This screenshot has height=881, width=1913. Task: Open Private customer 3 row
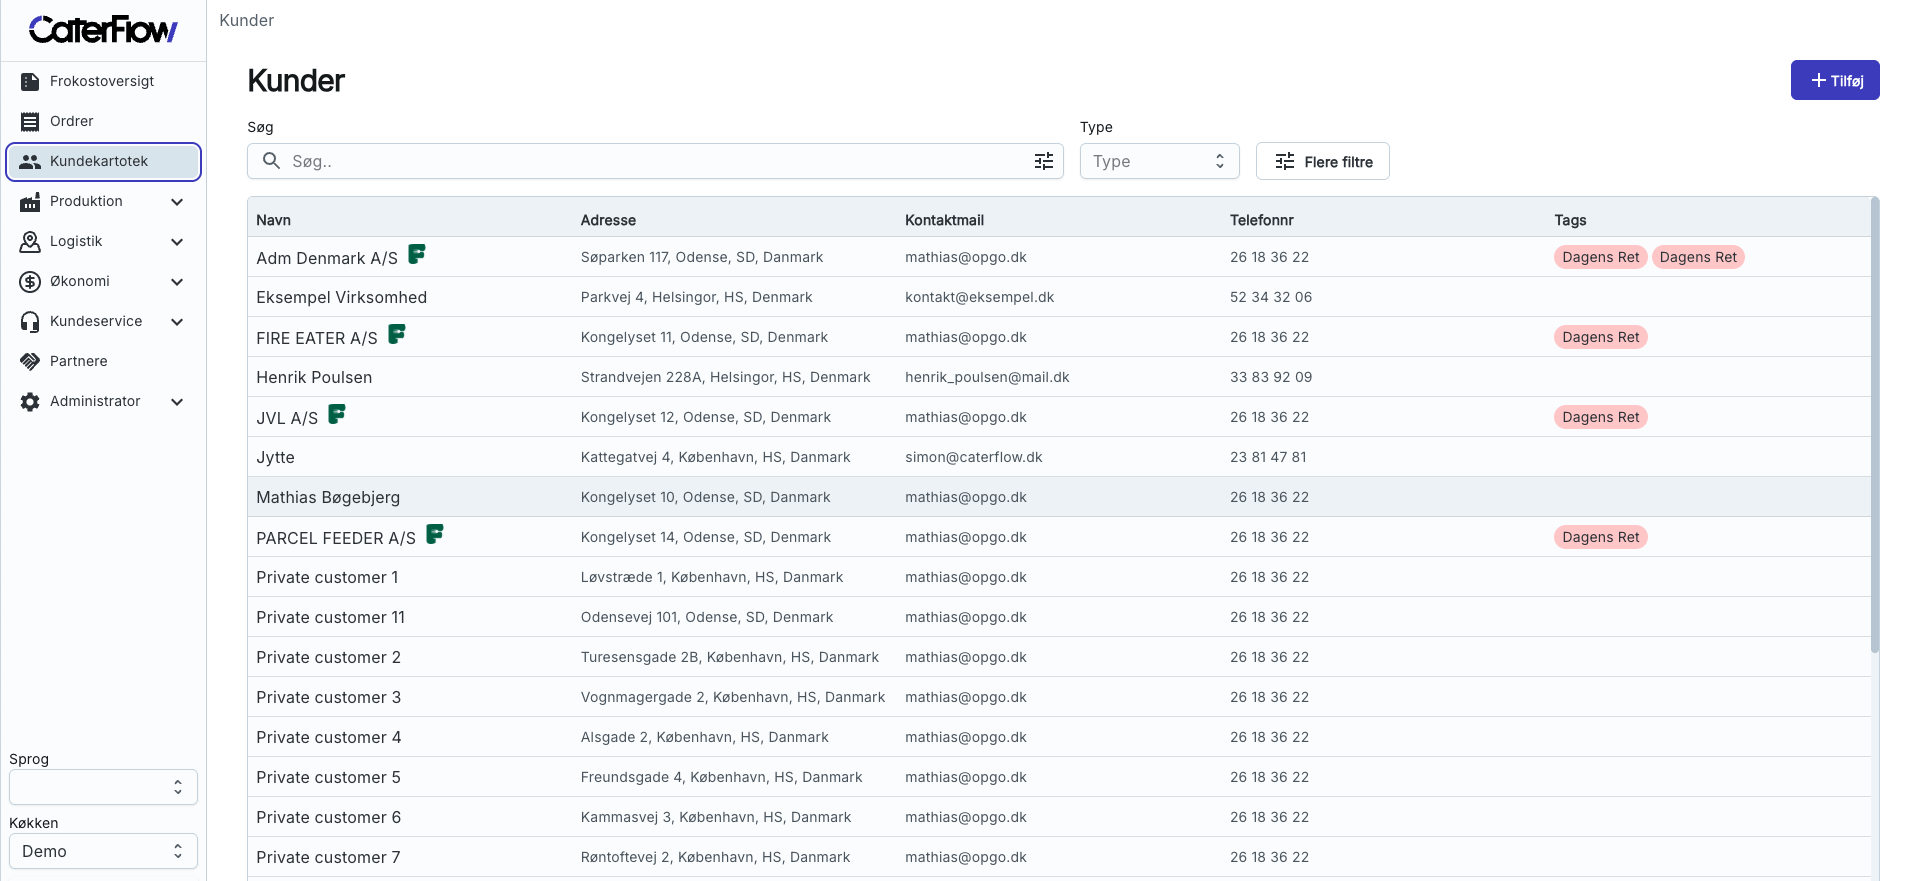pos(1059,697)
